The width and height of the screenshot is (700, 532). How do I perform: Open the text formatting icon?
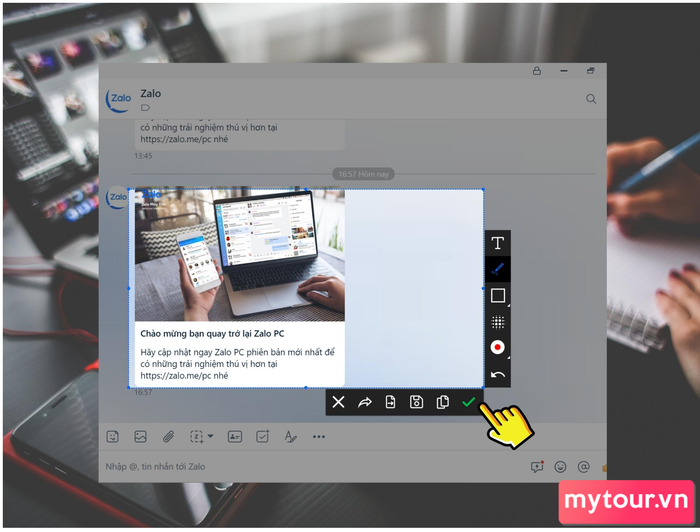291,436
